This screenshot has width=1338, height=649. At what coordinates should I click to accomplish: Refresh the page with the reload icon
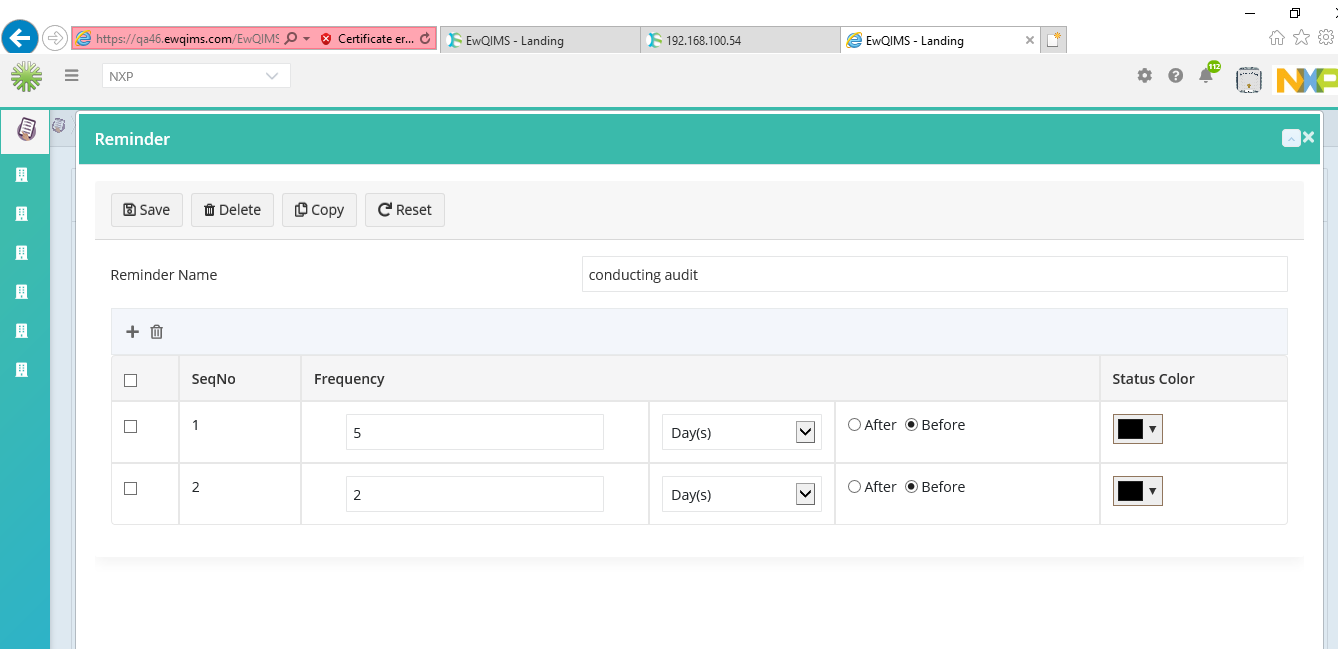click(x=426, y=39)
